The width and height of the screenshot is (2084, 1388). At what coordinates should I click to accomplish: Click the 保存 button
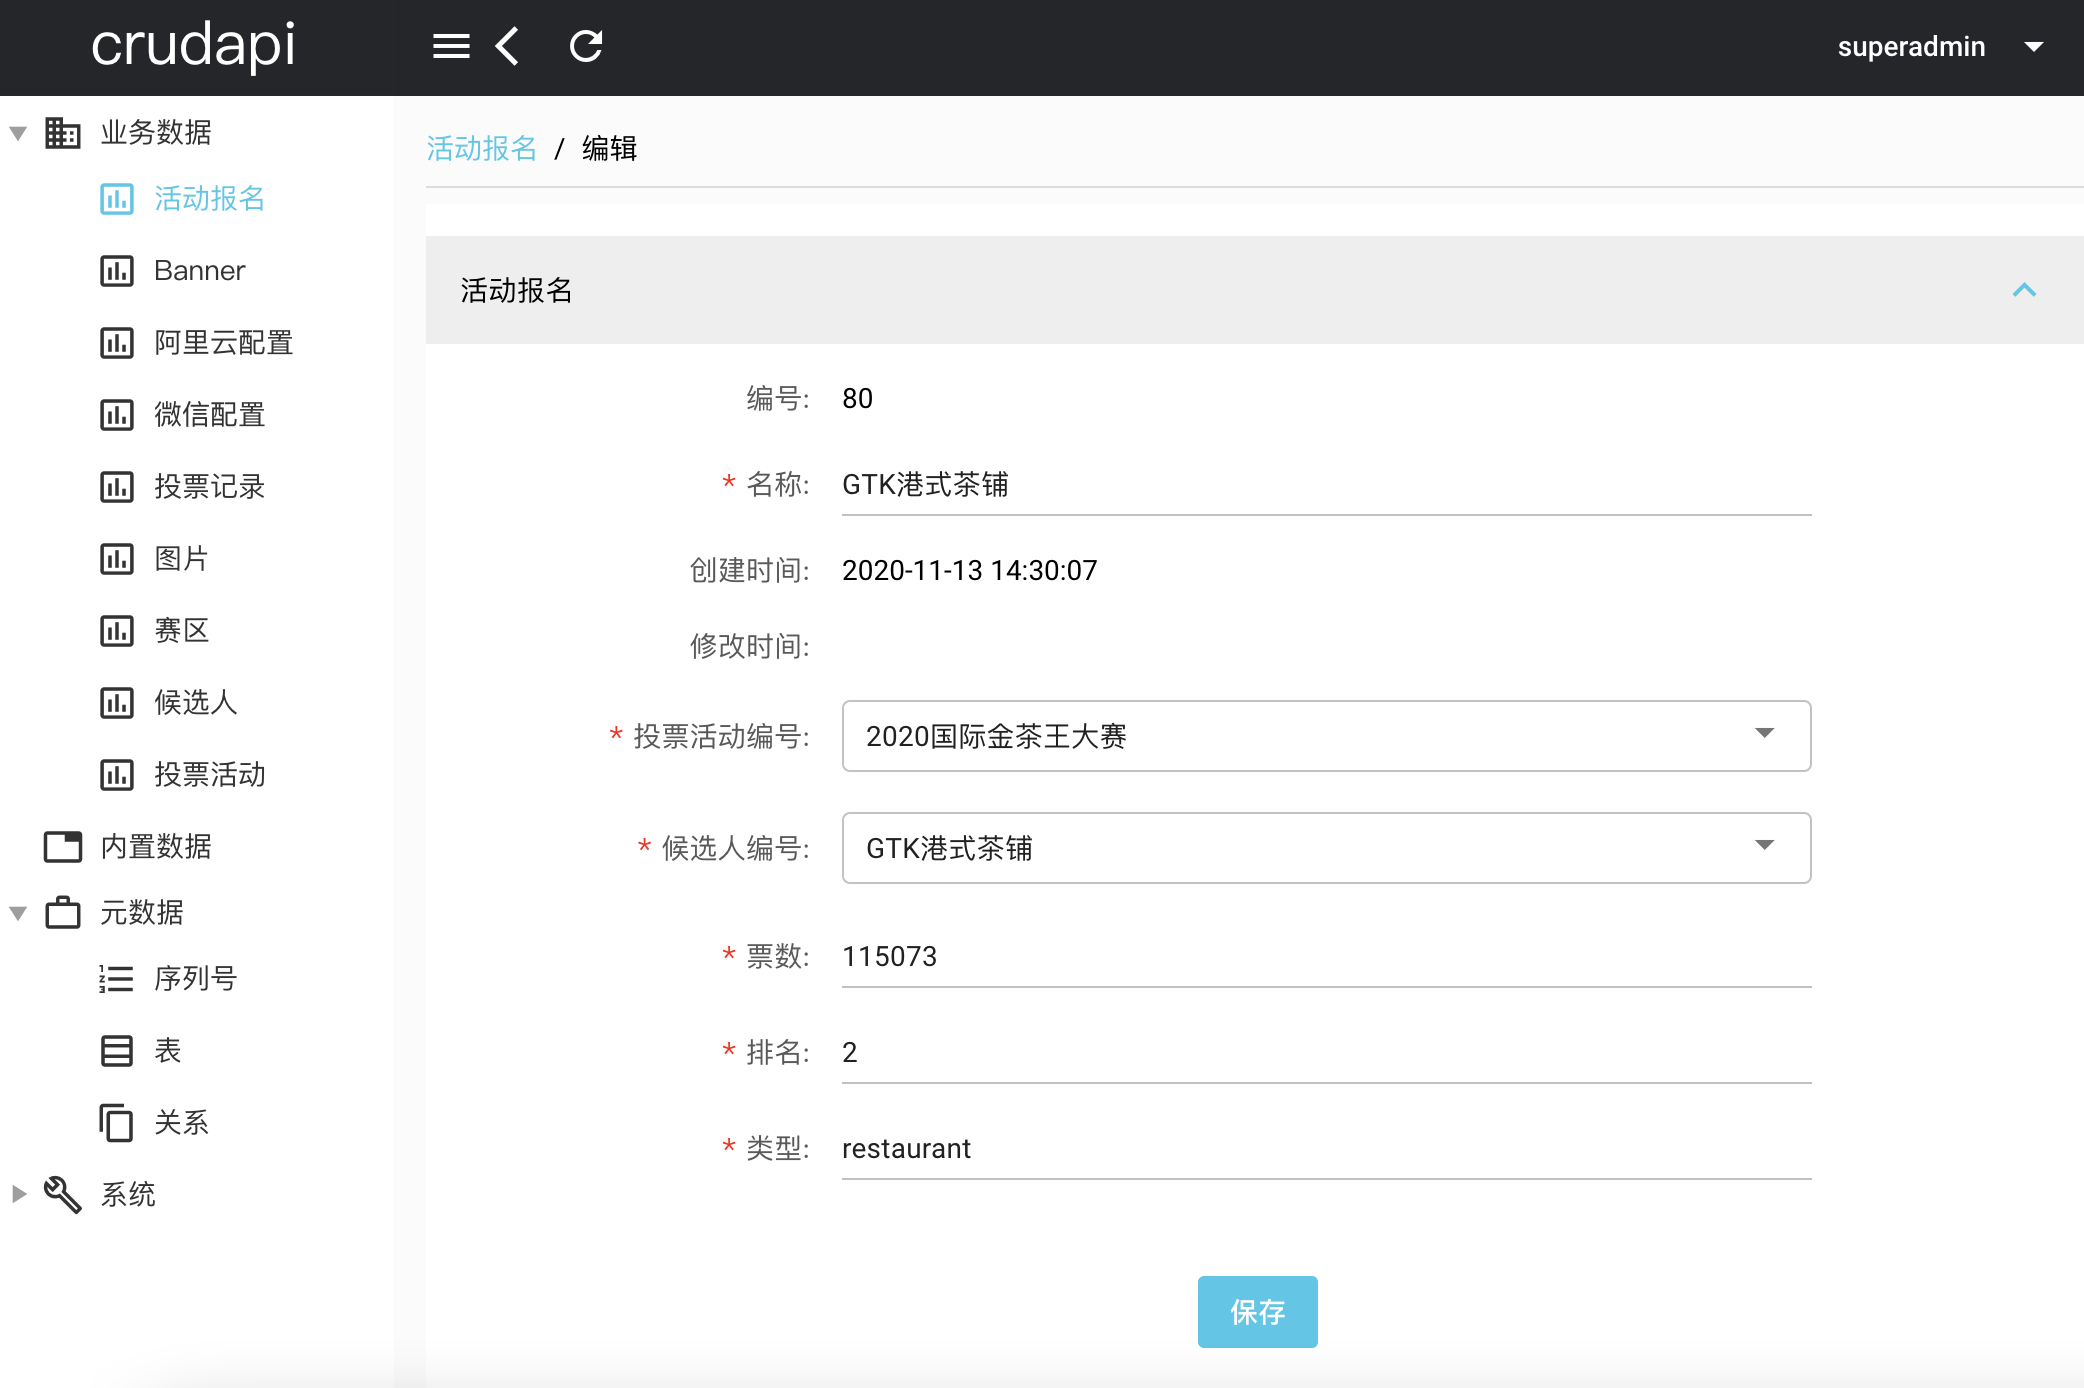[1257, 1311]
